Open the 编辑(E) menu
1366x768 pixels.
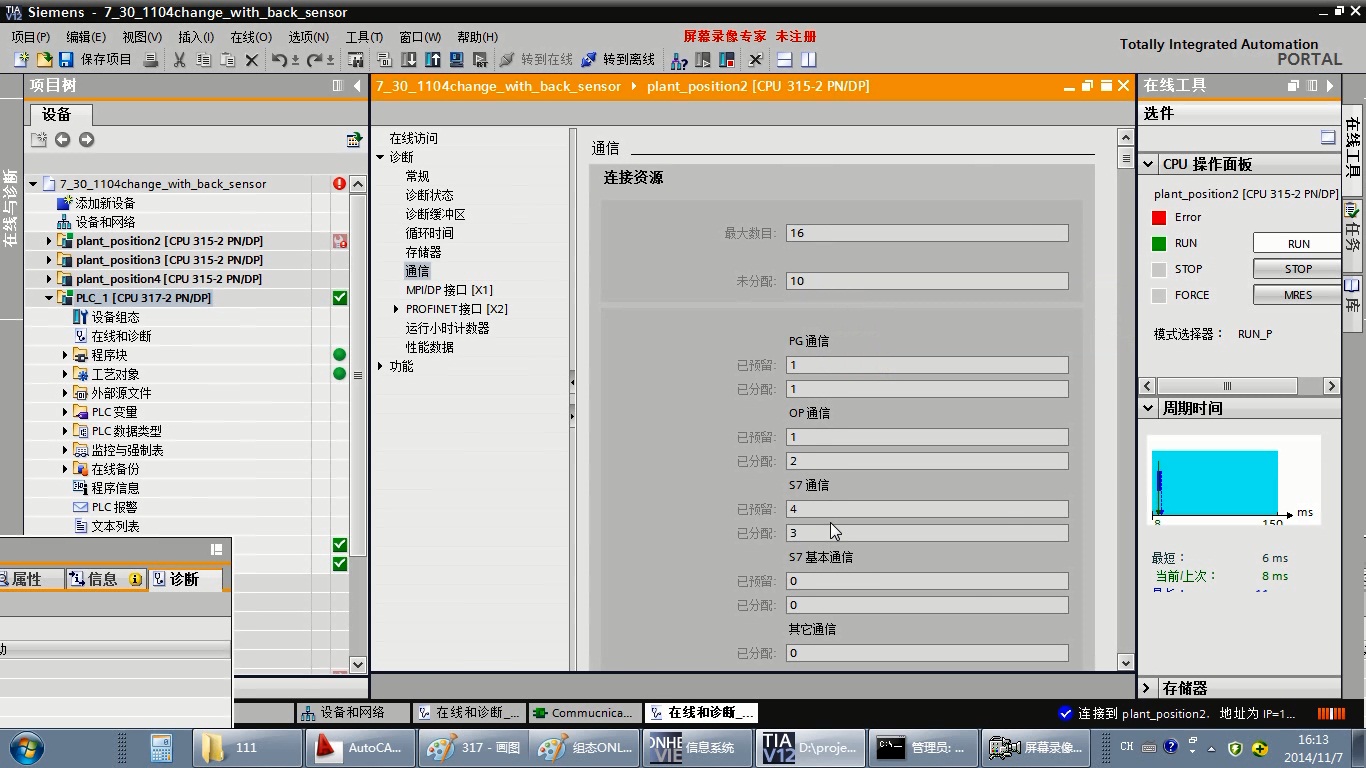pyautogui.click(x=86, y=37)
